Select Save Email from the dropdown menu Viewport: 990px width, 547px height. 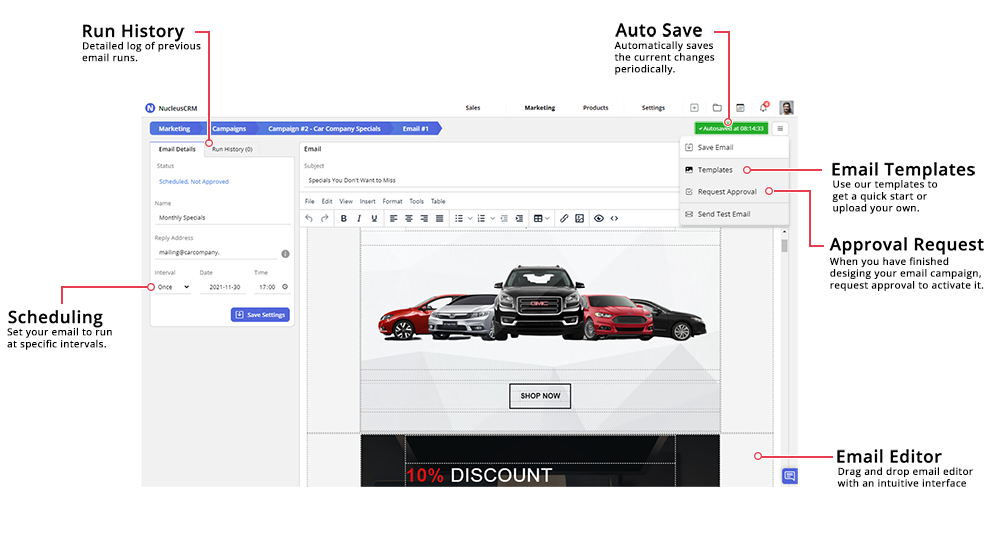click(x=734, y=147)
